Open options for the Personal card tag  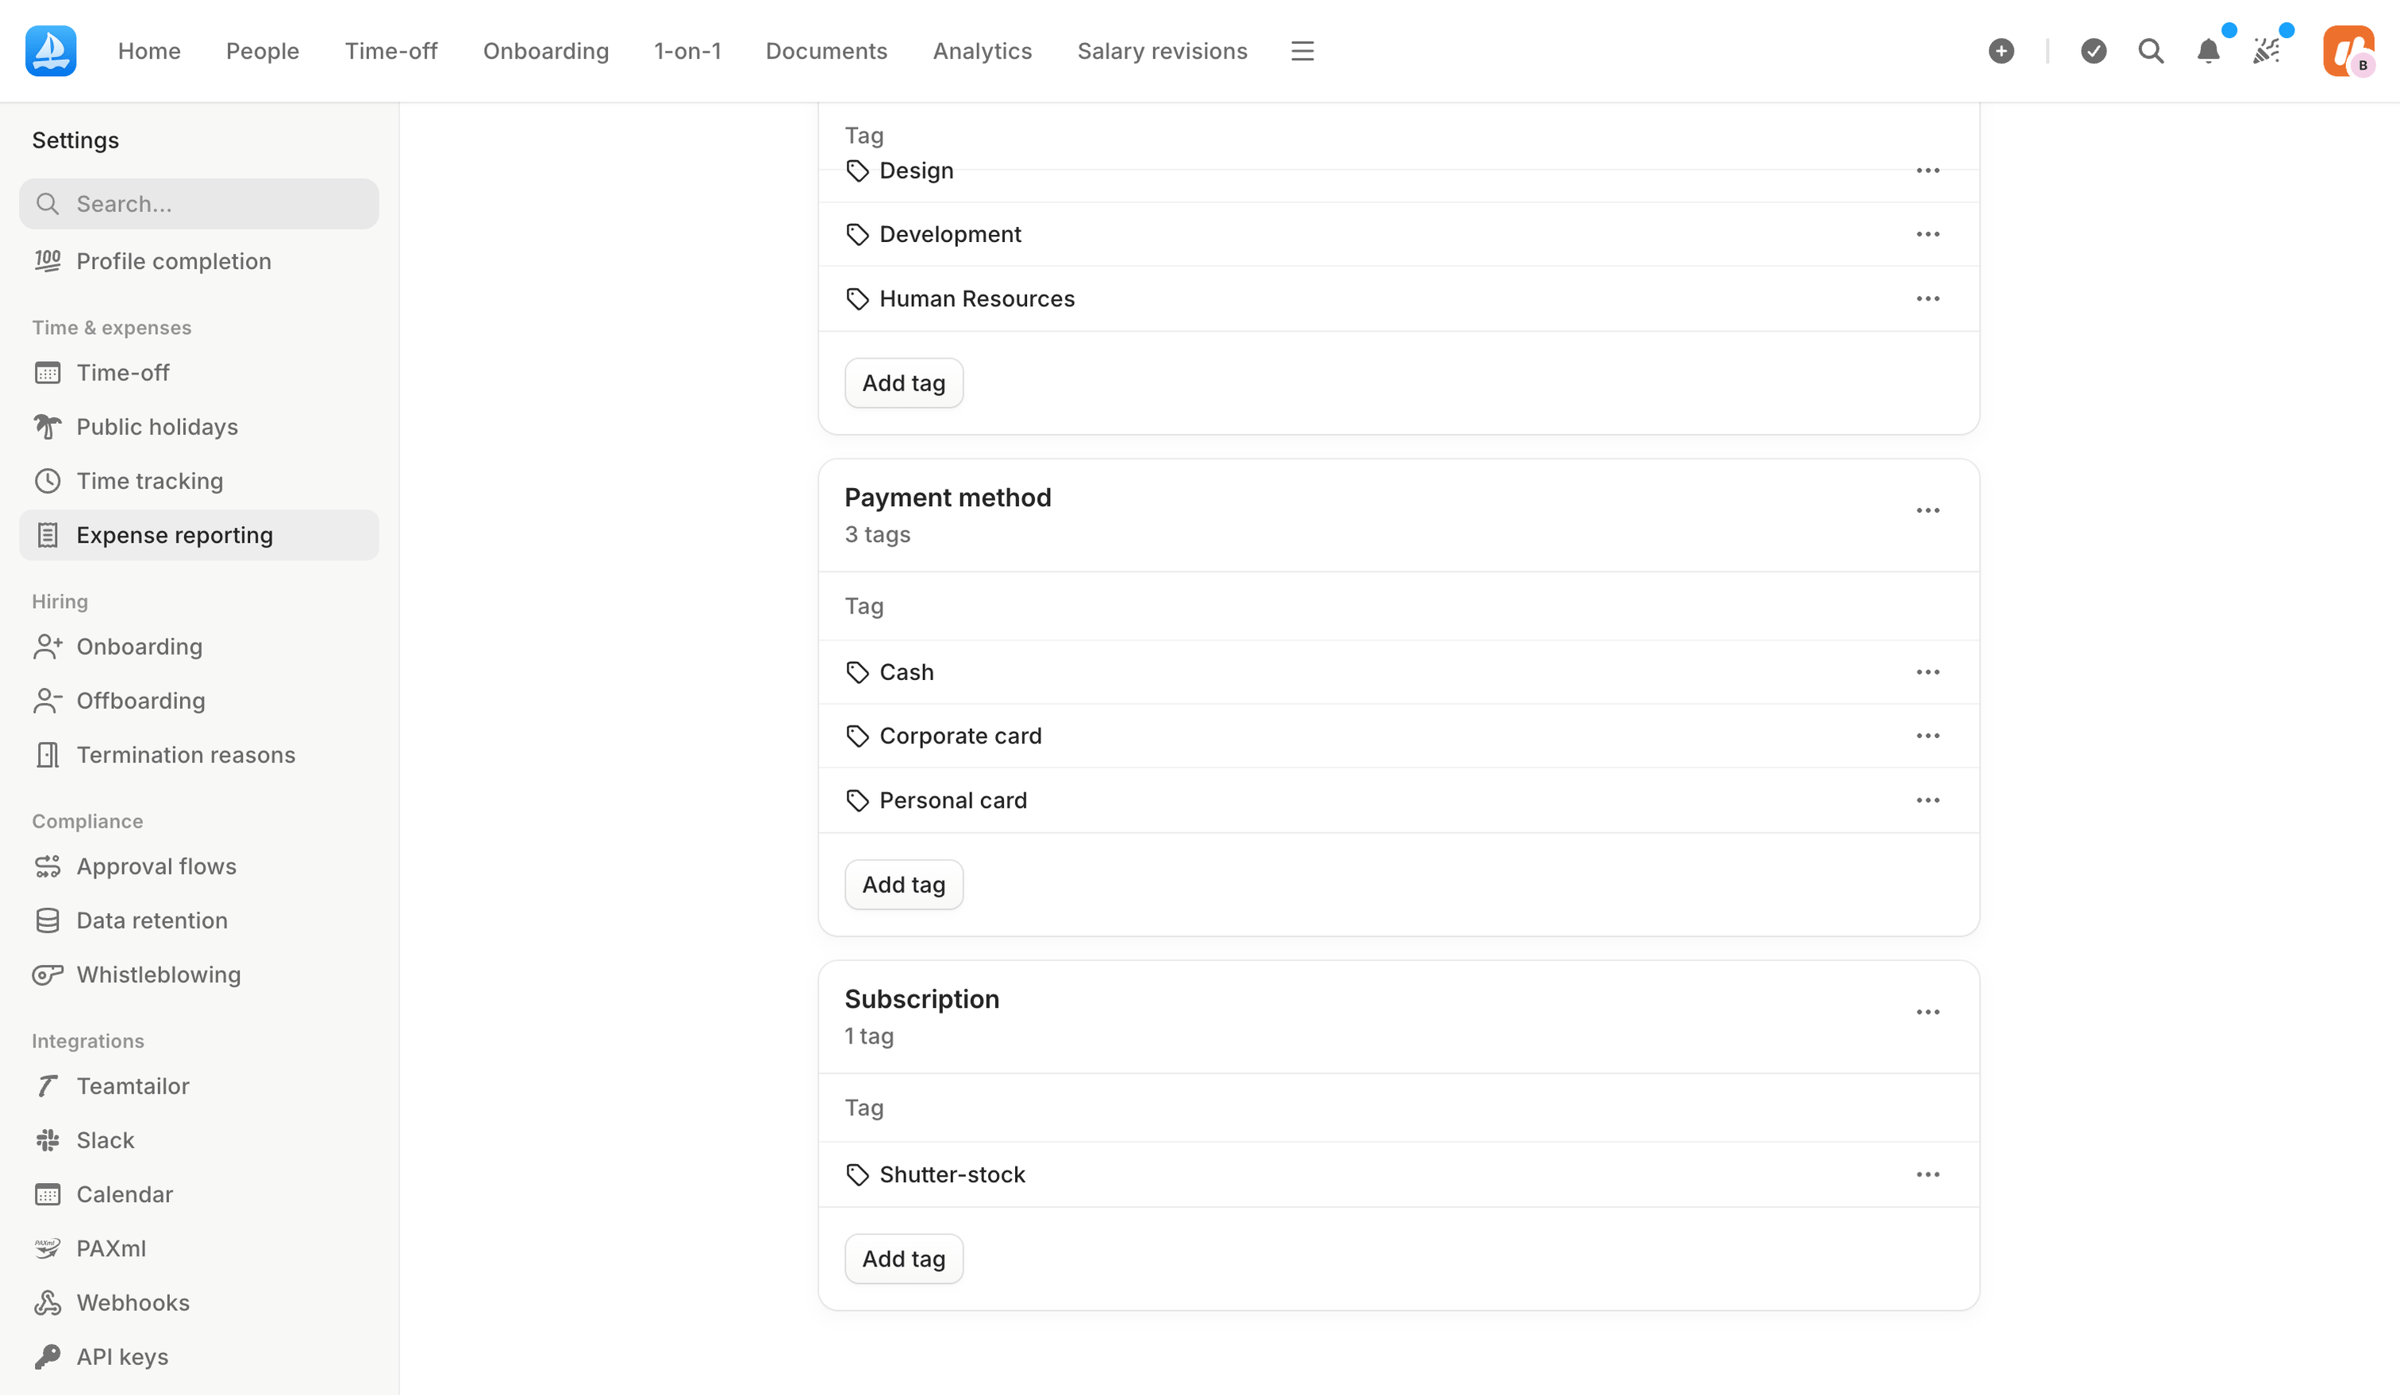(1928, 801)
